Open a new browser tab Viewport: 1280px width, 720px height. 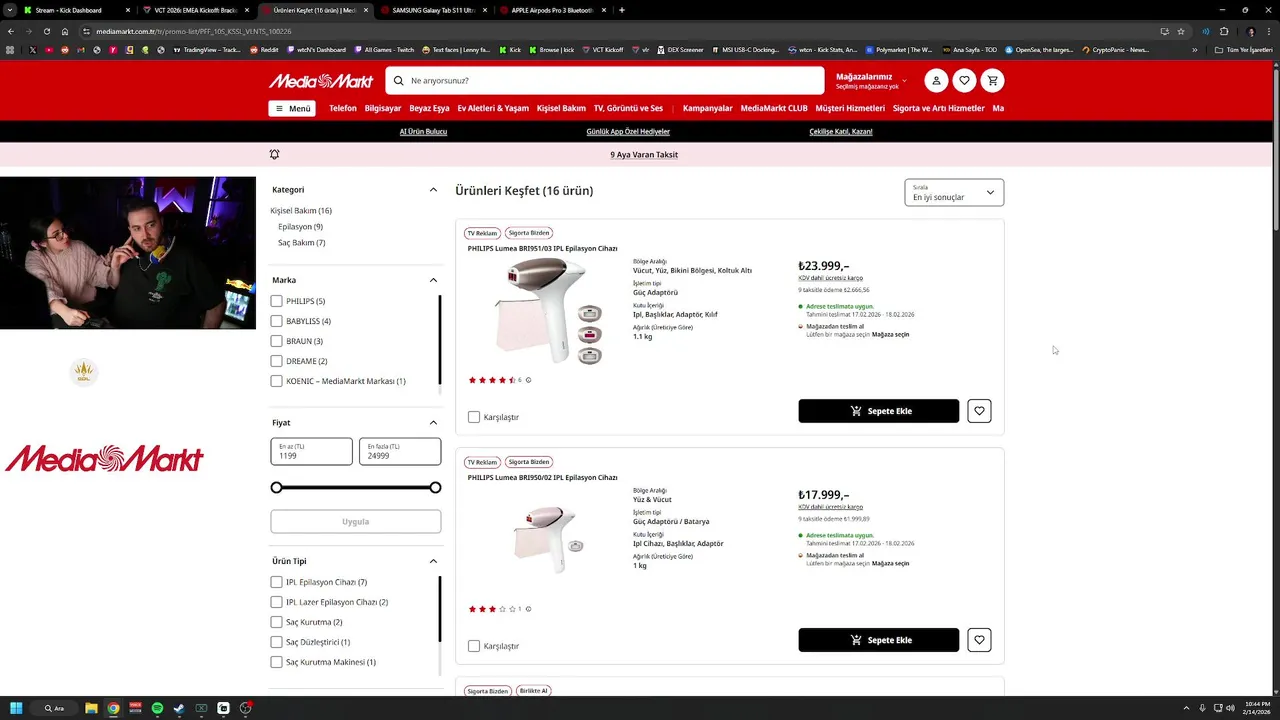pyautogui.click(x=622, y=10)
